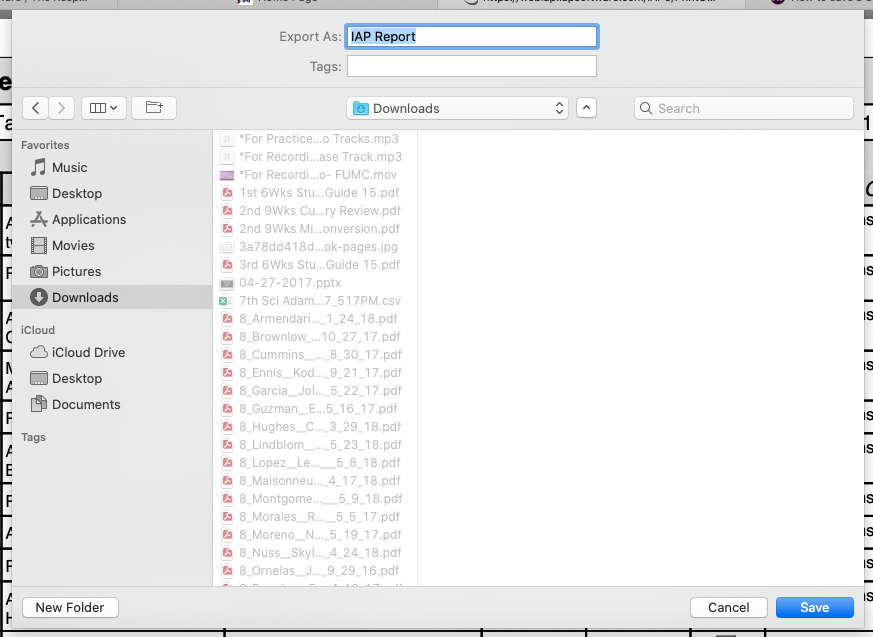
Task: Click the Save button
Action: (x=815, y=607)
